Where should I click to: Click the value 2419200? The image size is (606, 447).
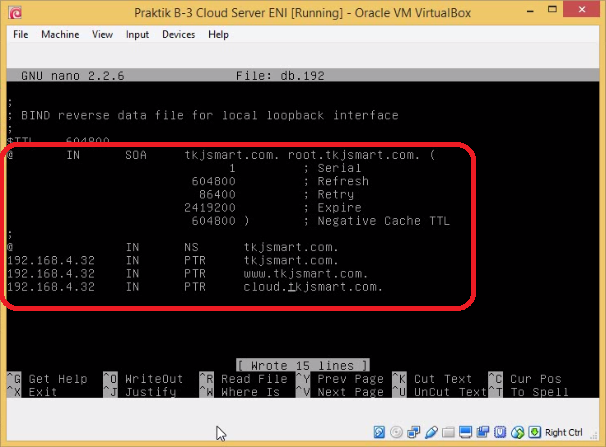pyautogui.click(x=210, y=207)
